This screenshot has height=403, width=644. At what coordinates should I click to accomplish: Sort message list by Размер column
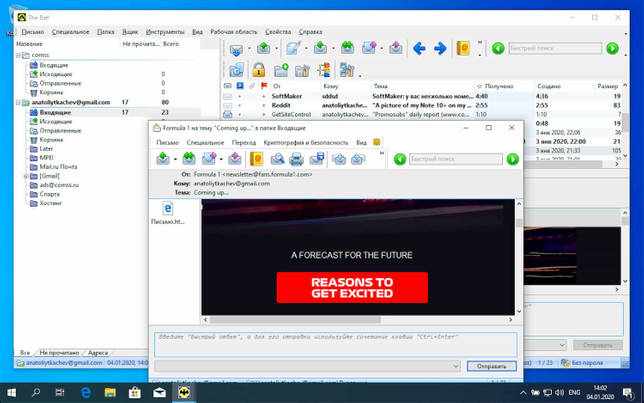click(x=607, y=86)
